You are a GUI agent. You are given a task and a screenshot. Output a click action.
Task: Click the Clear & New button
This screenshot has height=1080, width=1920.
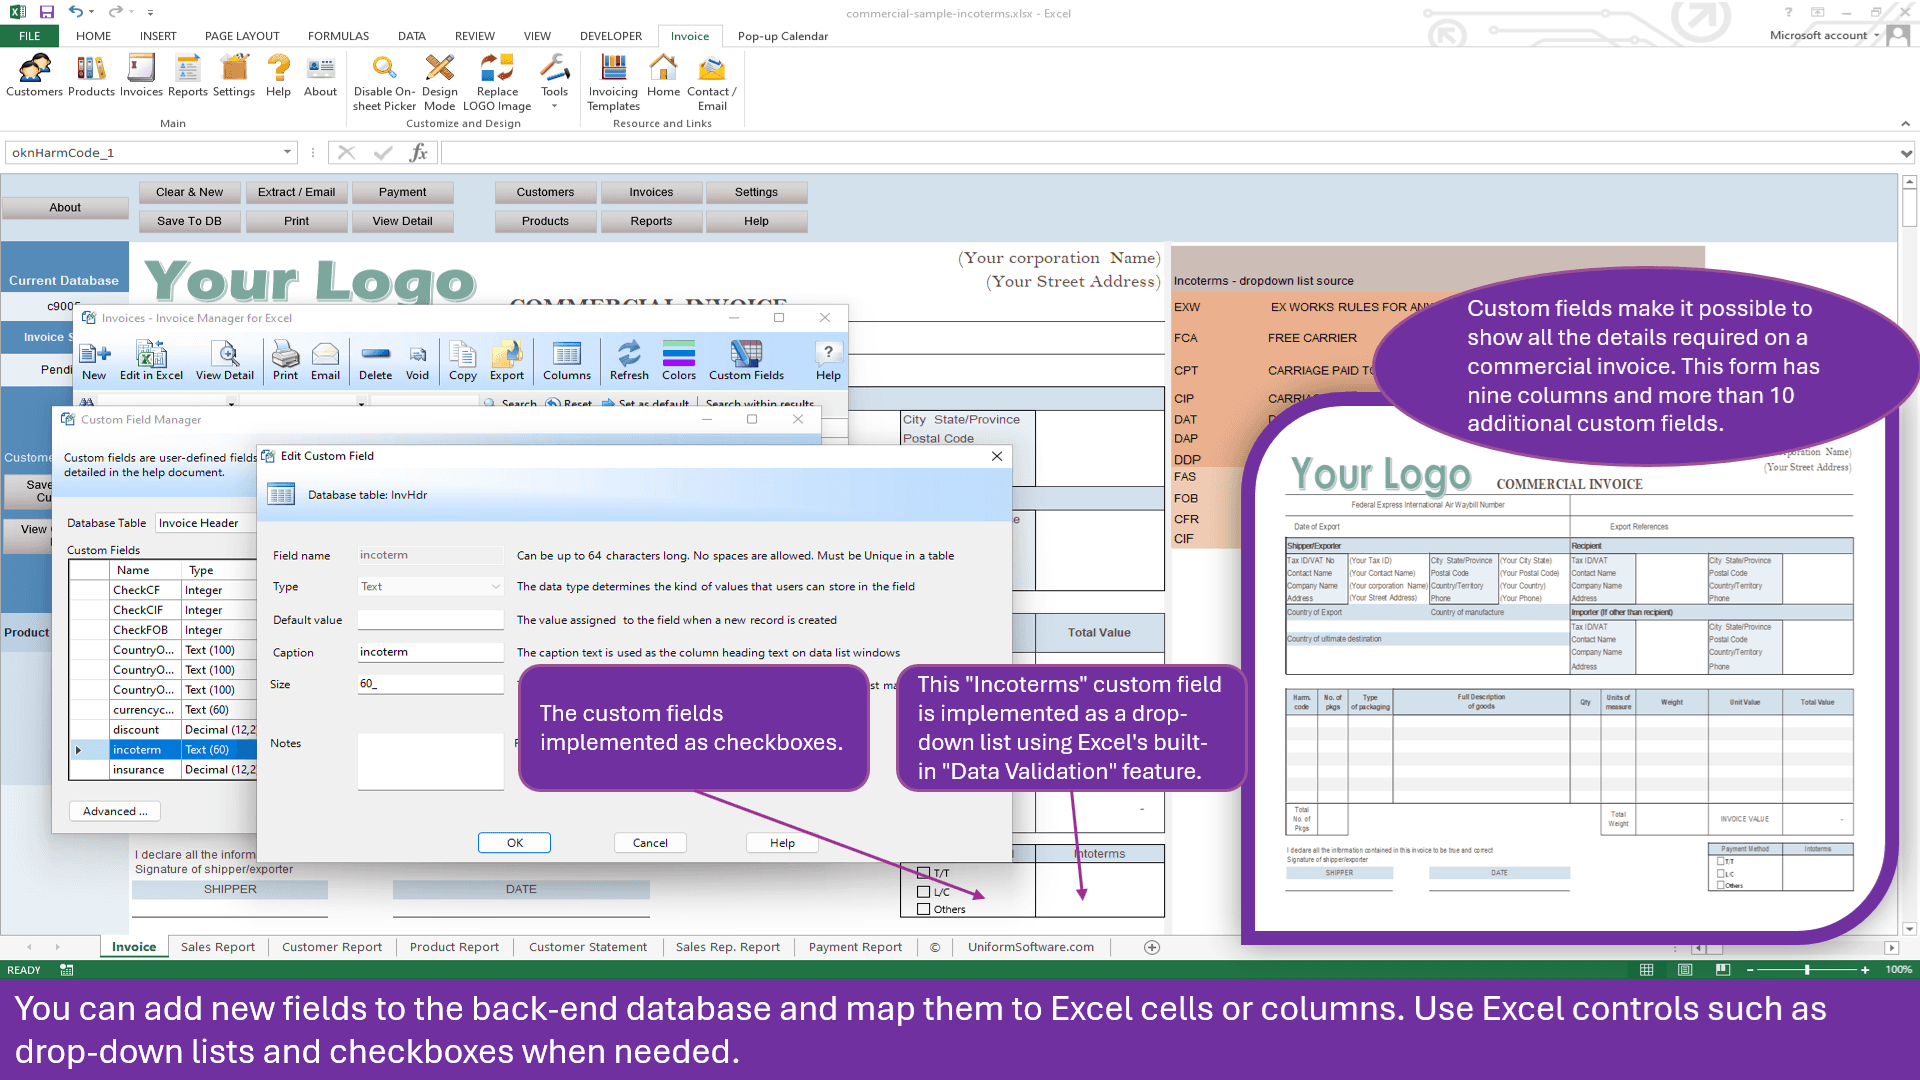point(190,192)
